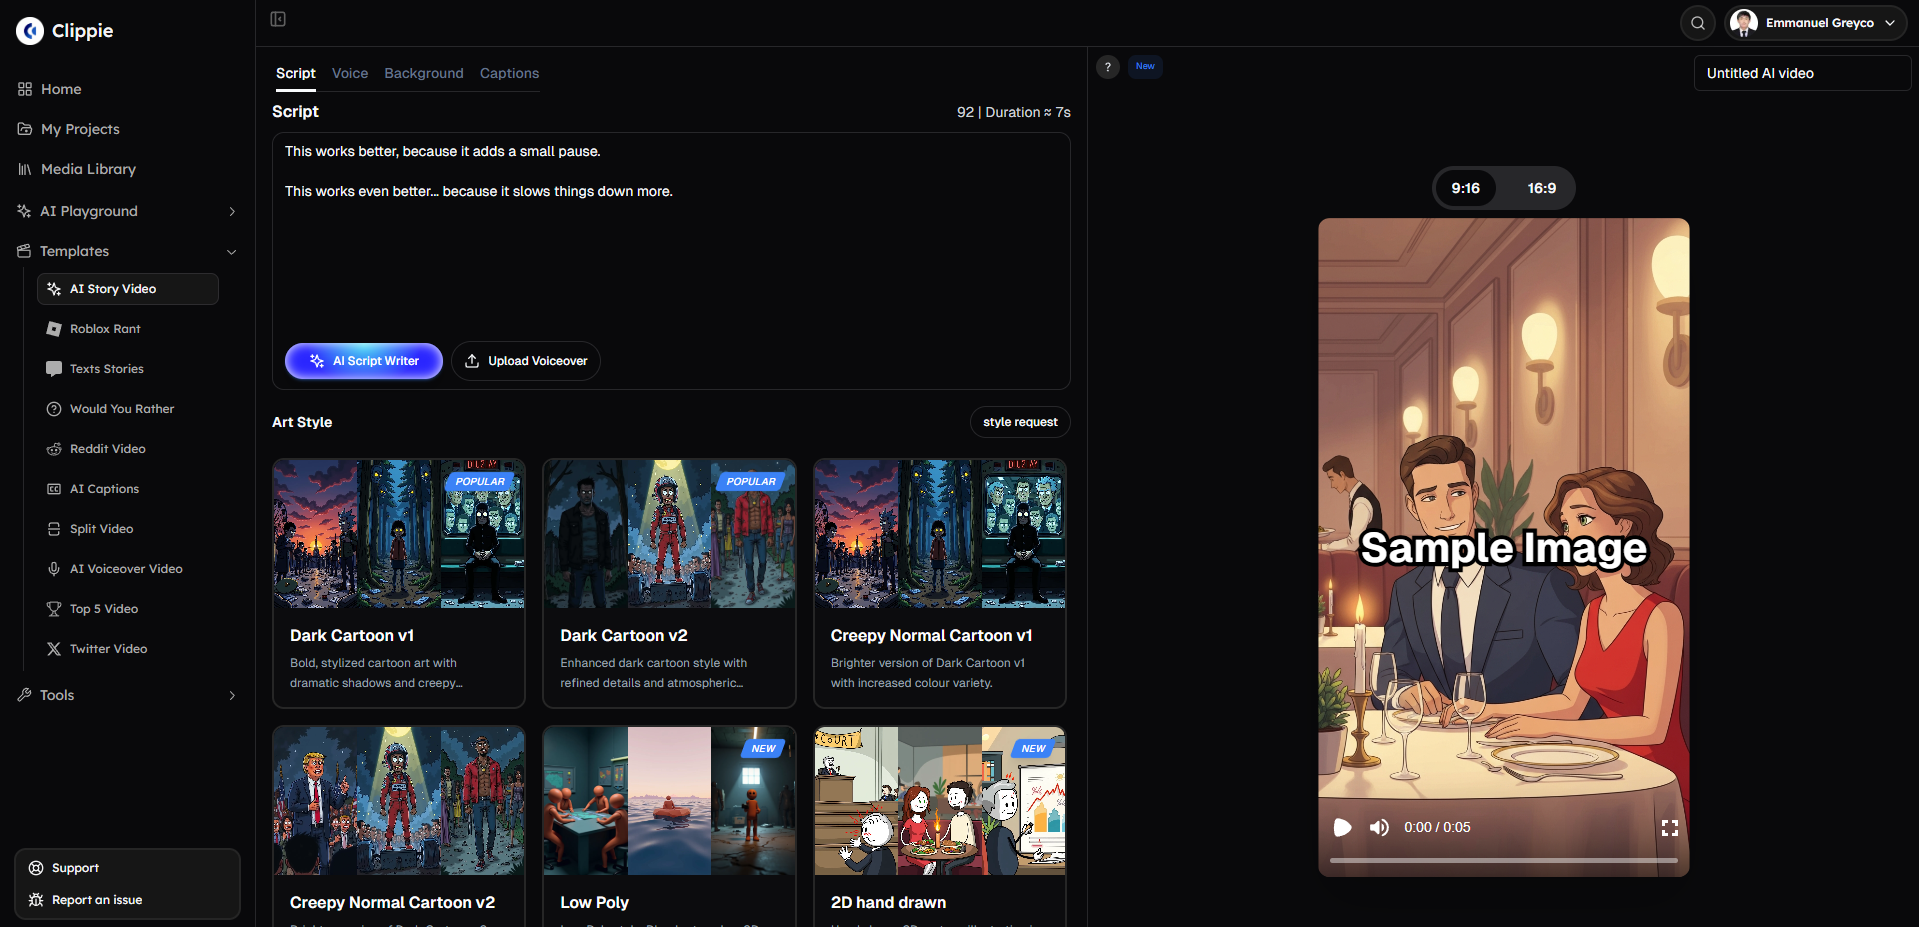The height and width of the screenshot is (927, 1919).
Task: Expand the Tools submenu chevron
Action: click(x=232, y=695)
